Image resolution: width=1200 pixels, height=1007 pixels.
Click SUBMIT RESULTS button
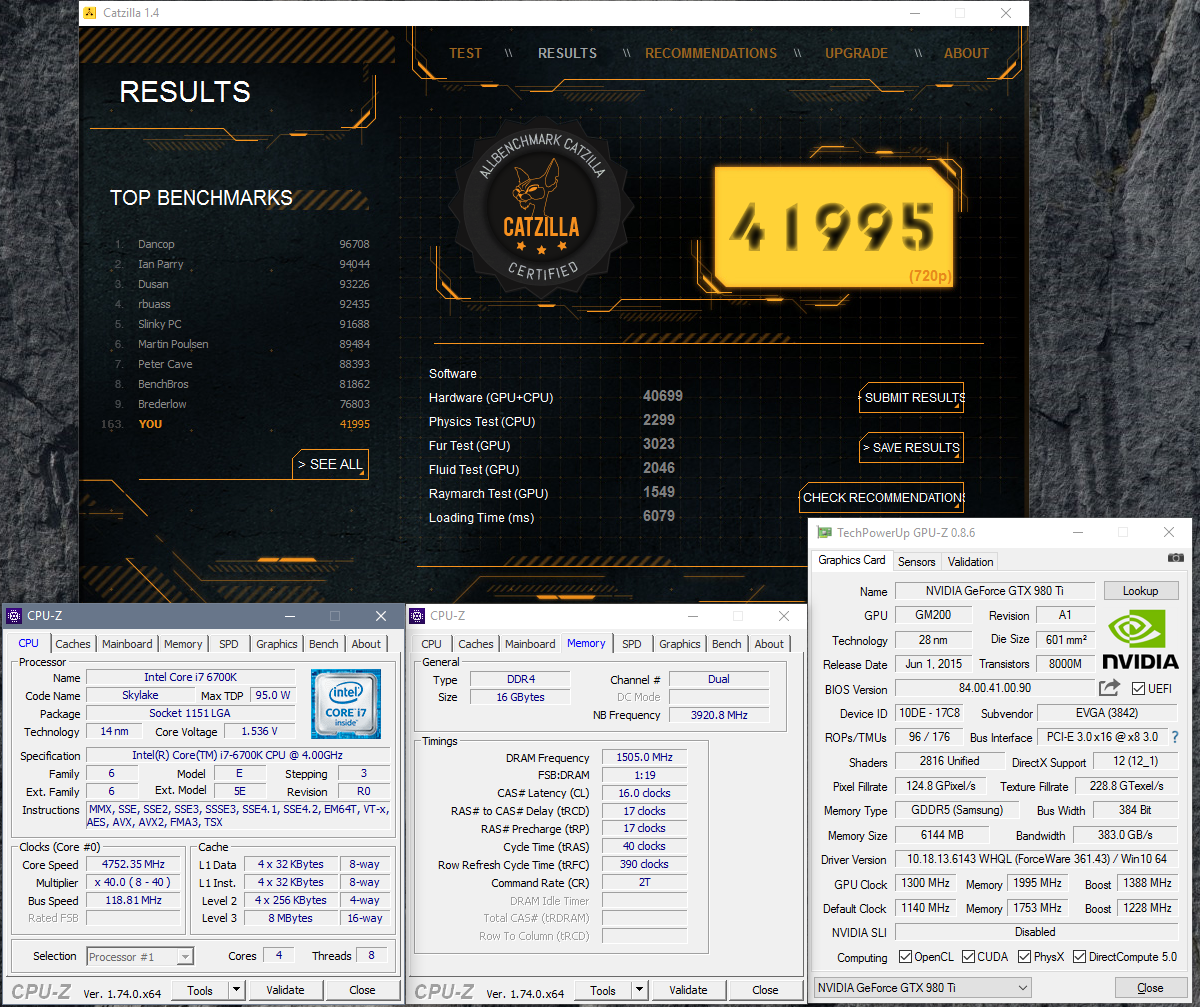pyautogui.click(x=911, y=397)
